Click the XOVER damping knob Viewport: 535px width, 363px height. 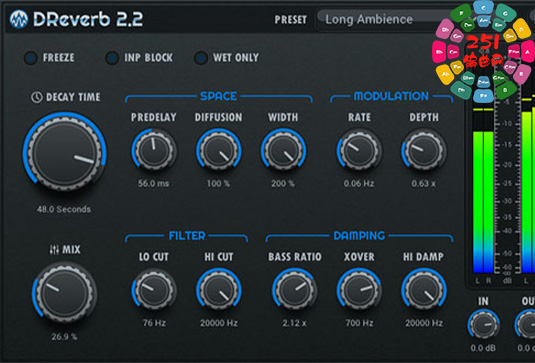tap(359, 290)
